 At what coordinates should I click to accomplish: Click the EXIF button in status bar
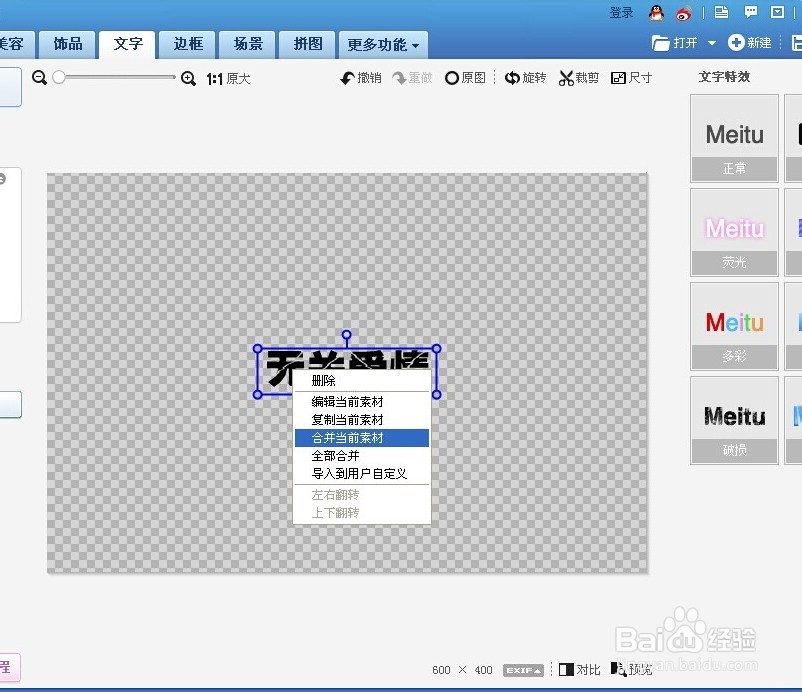coord(523,670)
